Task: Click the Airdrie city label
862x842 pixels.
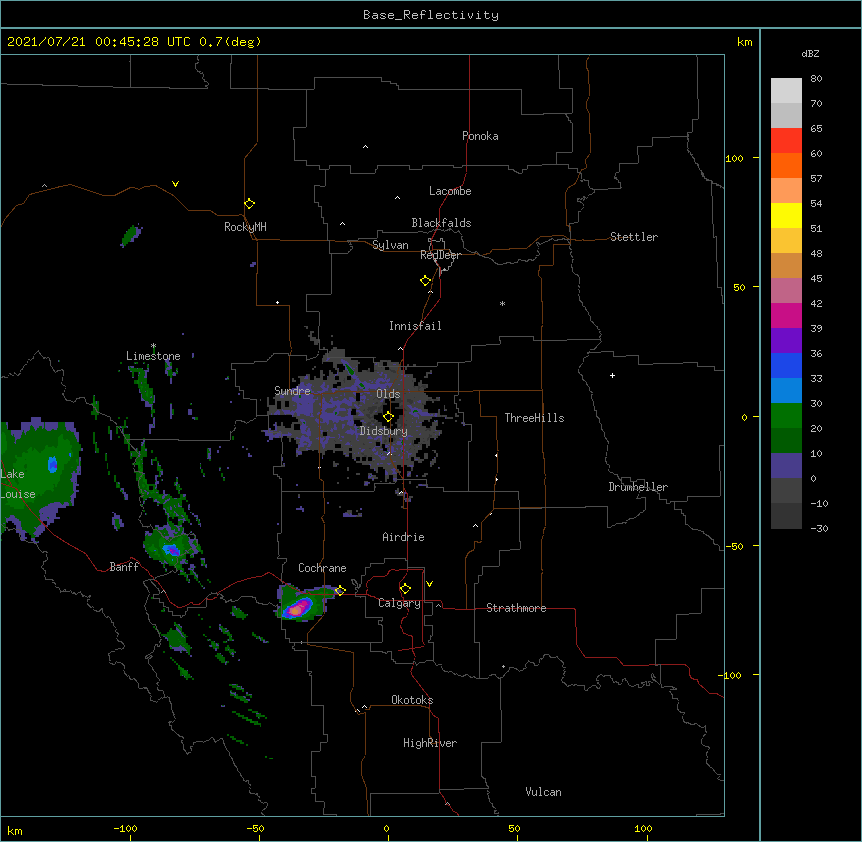Action: tap(404, 537)
